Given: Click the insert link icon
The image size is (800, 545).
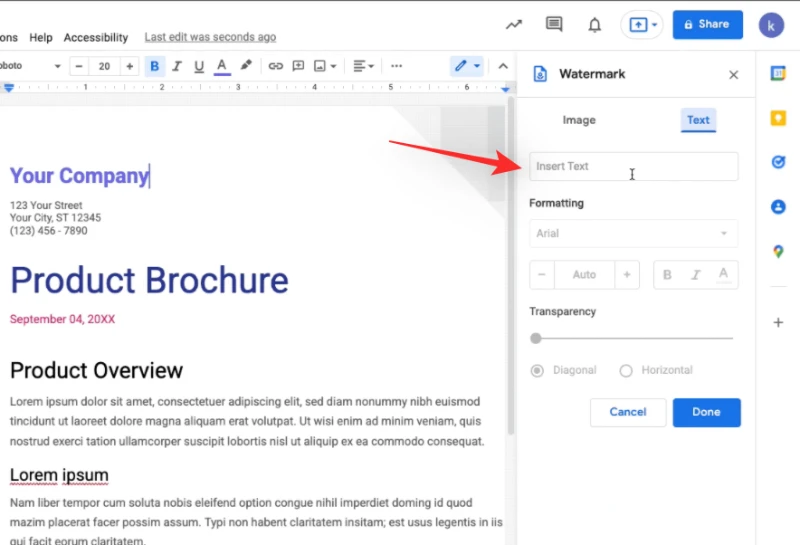Looking at the screenshot, I should (276, 66).
